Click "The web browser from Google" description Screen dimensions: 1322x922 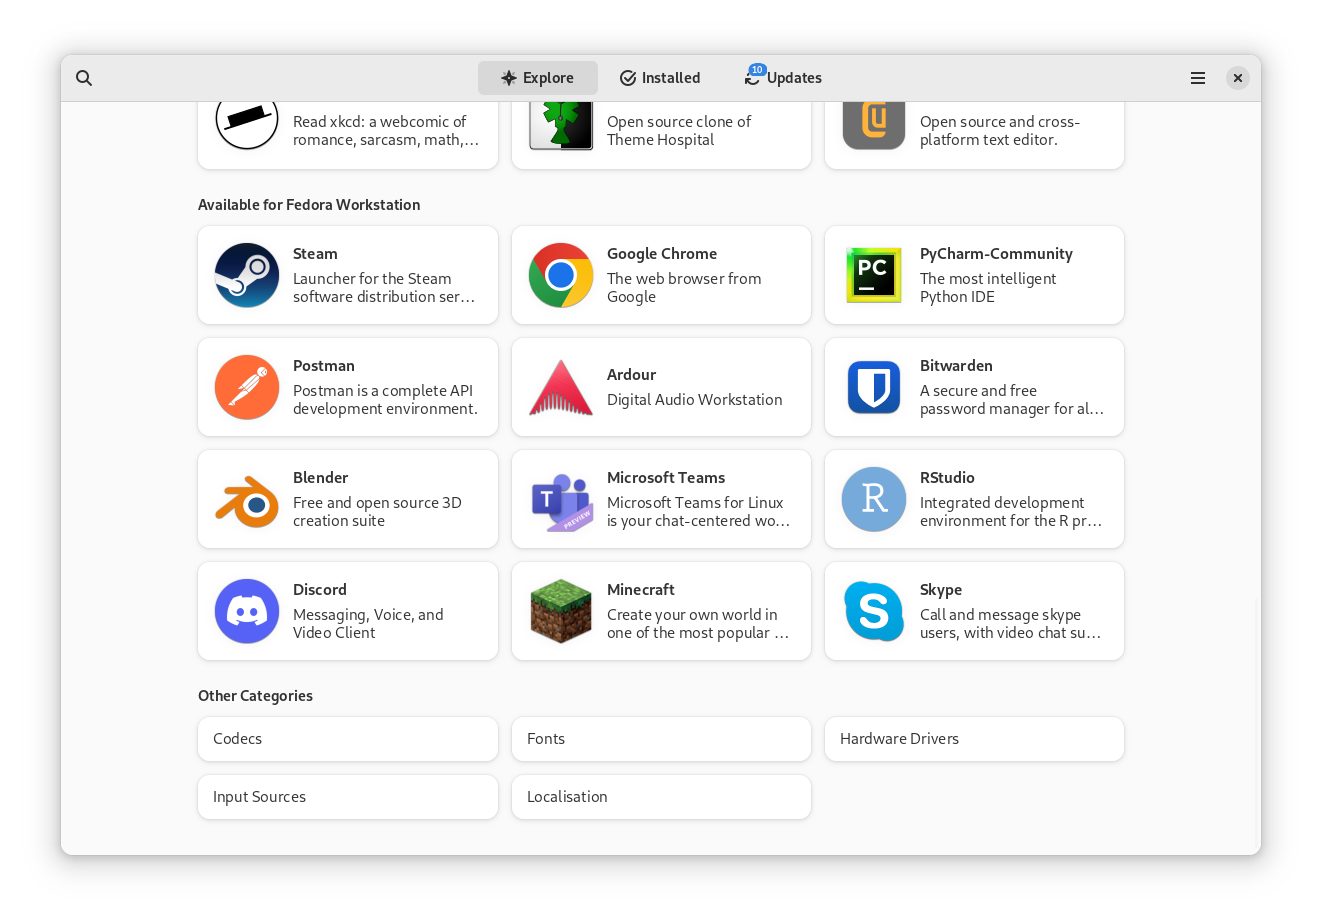[x=684, y=288]
